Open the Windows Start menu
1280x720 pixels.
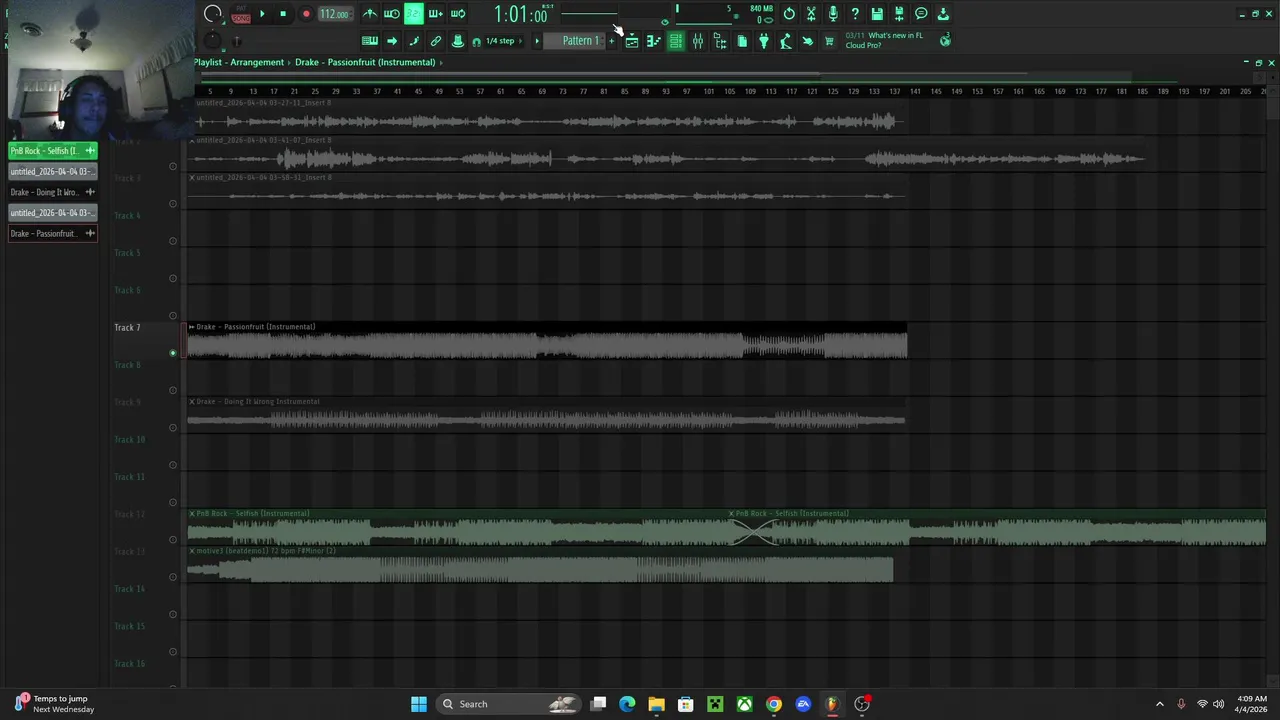[x=419, y=704]
